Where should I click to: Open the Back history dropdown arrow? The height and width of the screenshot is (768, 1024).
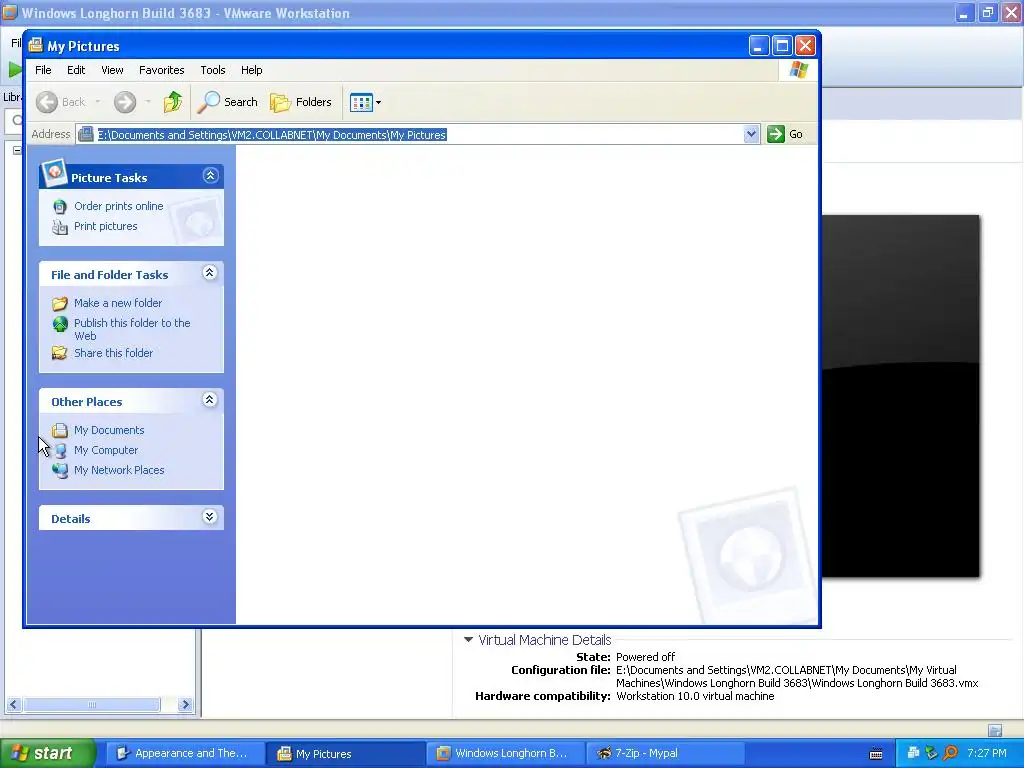[98, 102]
